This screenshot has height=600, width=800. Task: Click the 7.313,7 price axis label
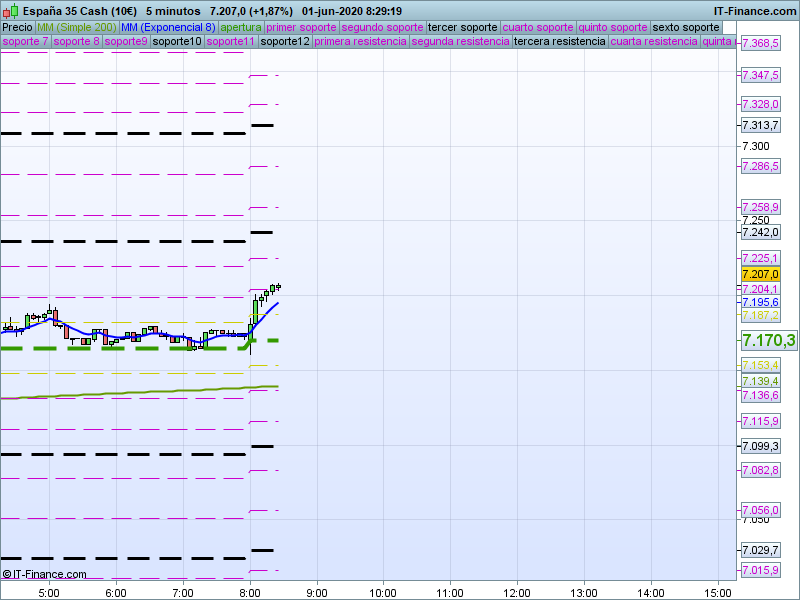759,125
